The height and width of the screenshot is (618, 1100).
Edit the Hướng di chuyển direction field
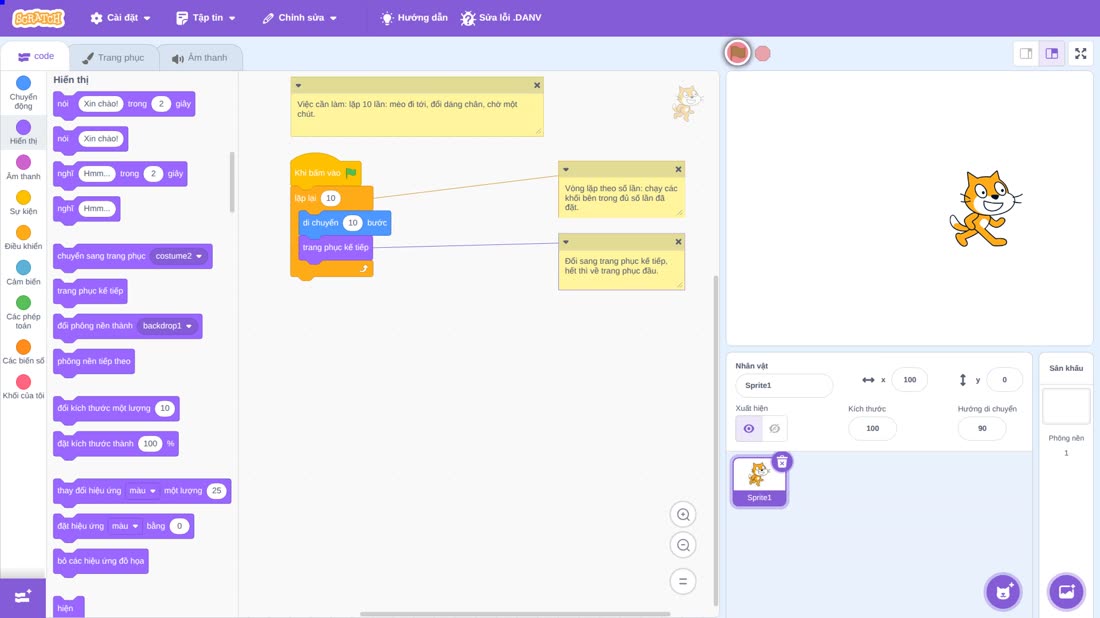pyautogui.click(x=981, y=429)
